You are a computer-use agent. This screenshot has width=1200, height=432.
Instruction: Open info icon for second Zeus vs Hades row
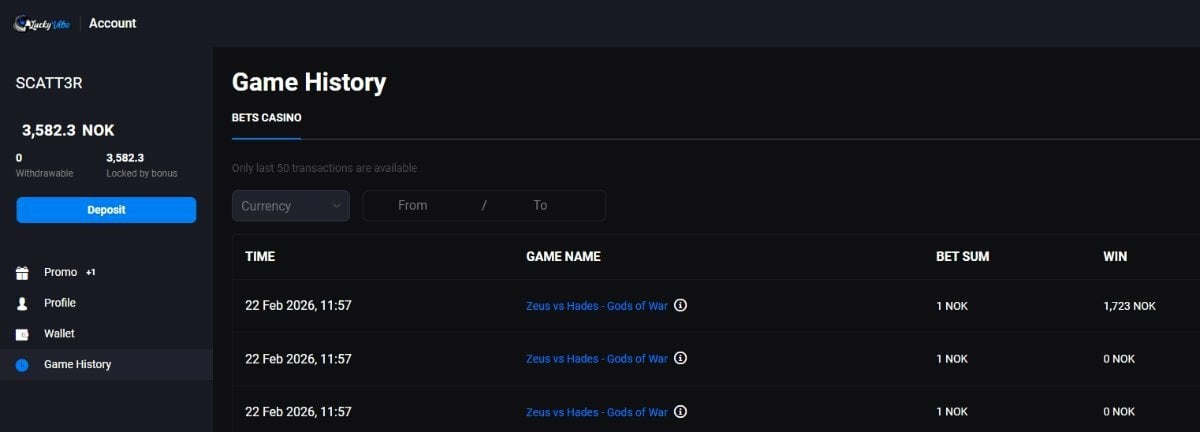681,358
